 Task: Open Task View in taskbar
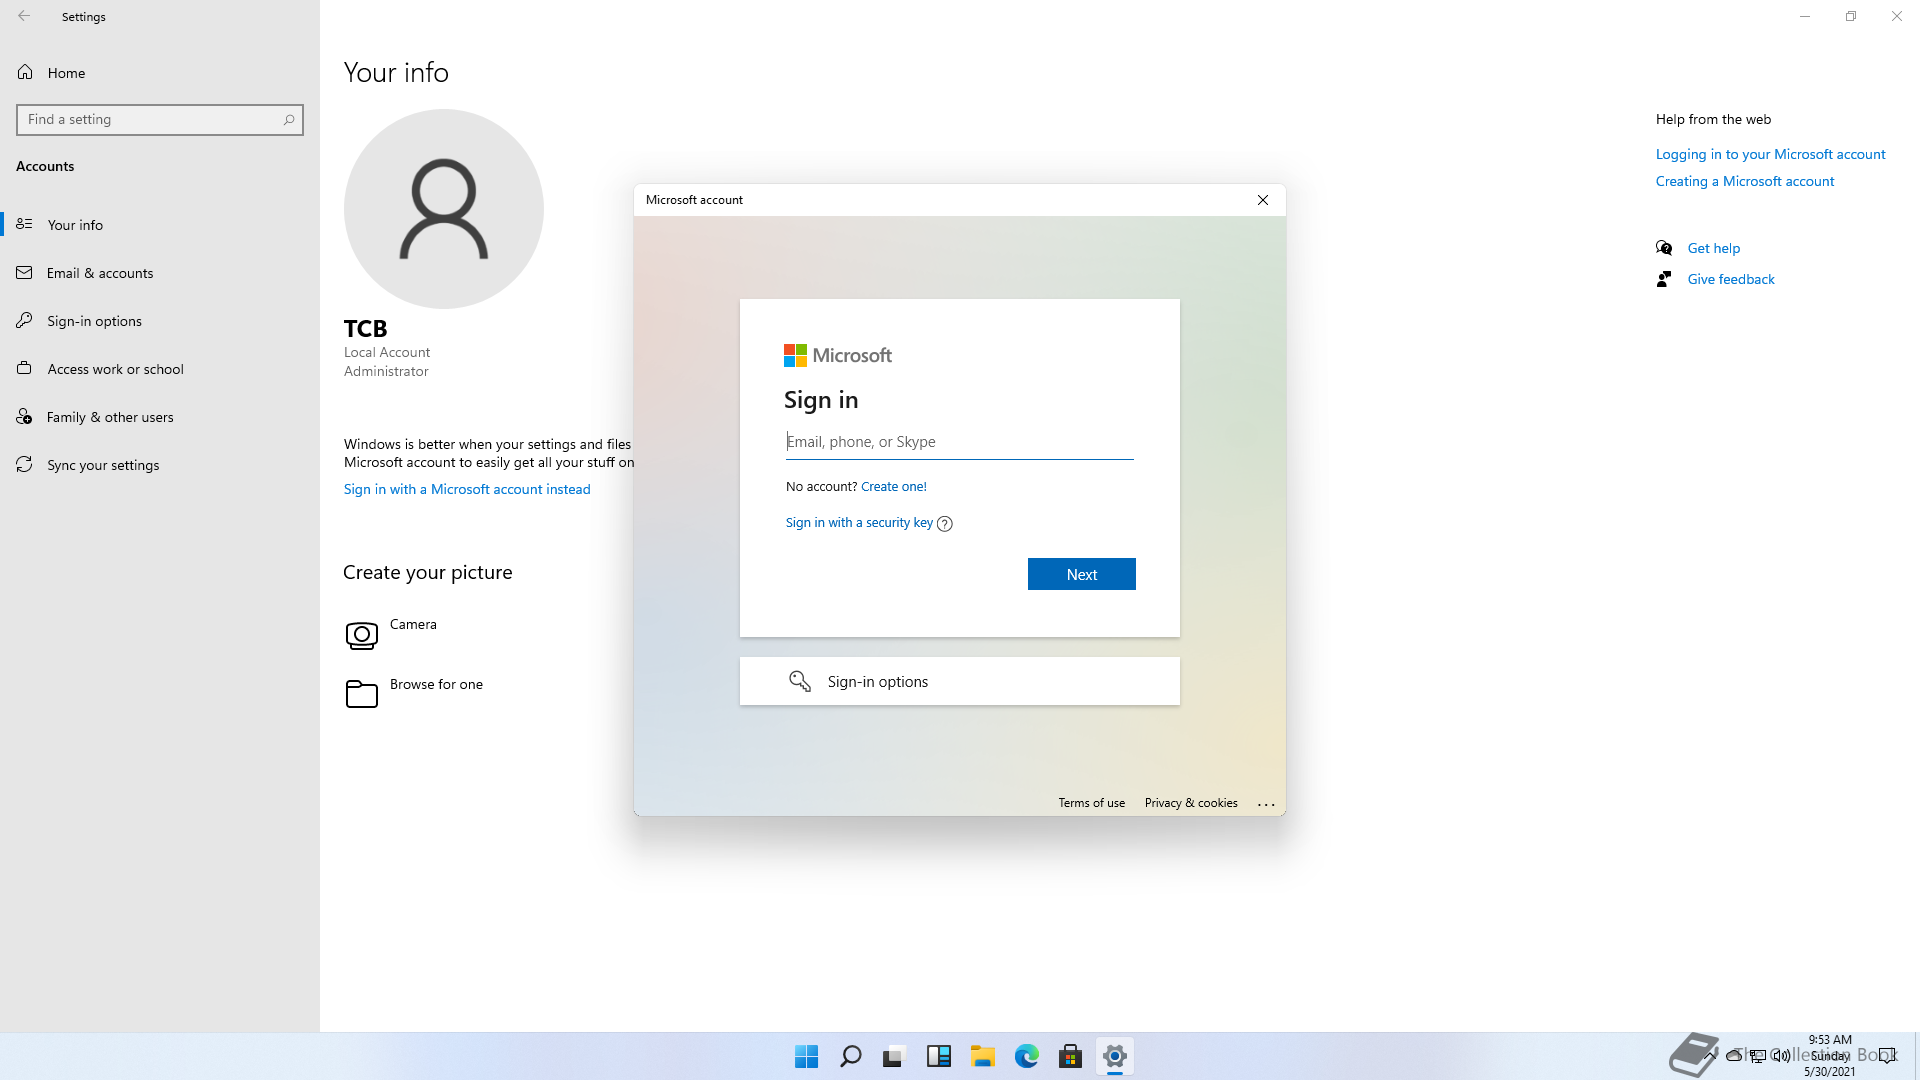click(894, 1056)
